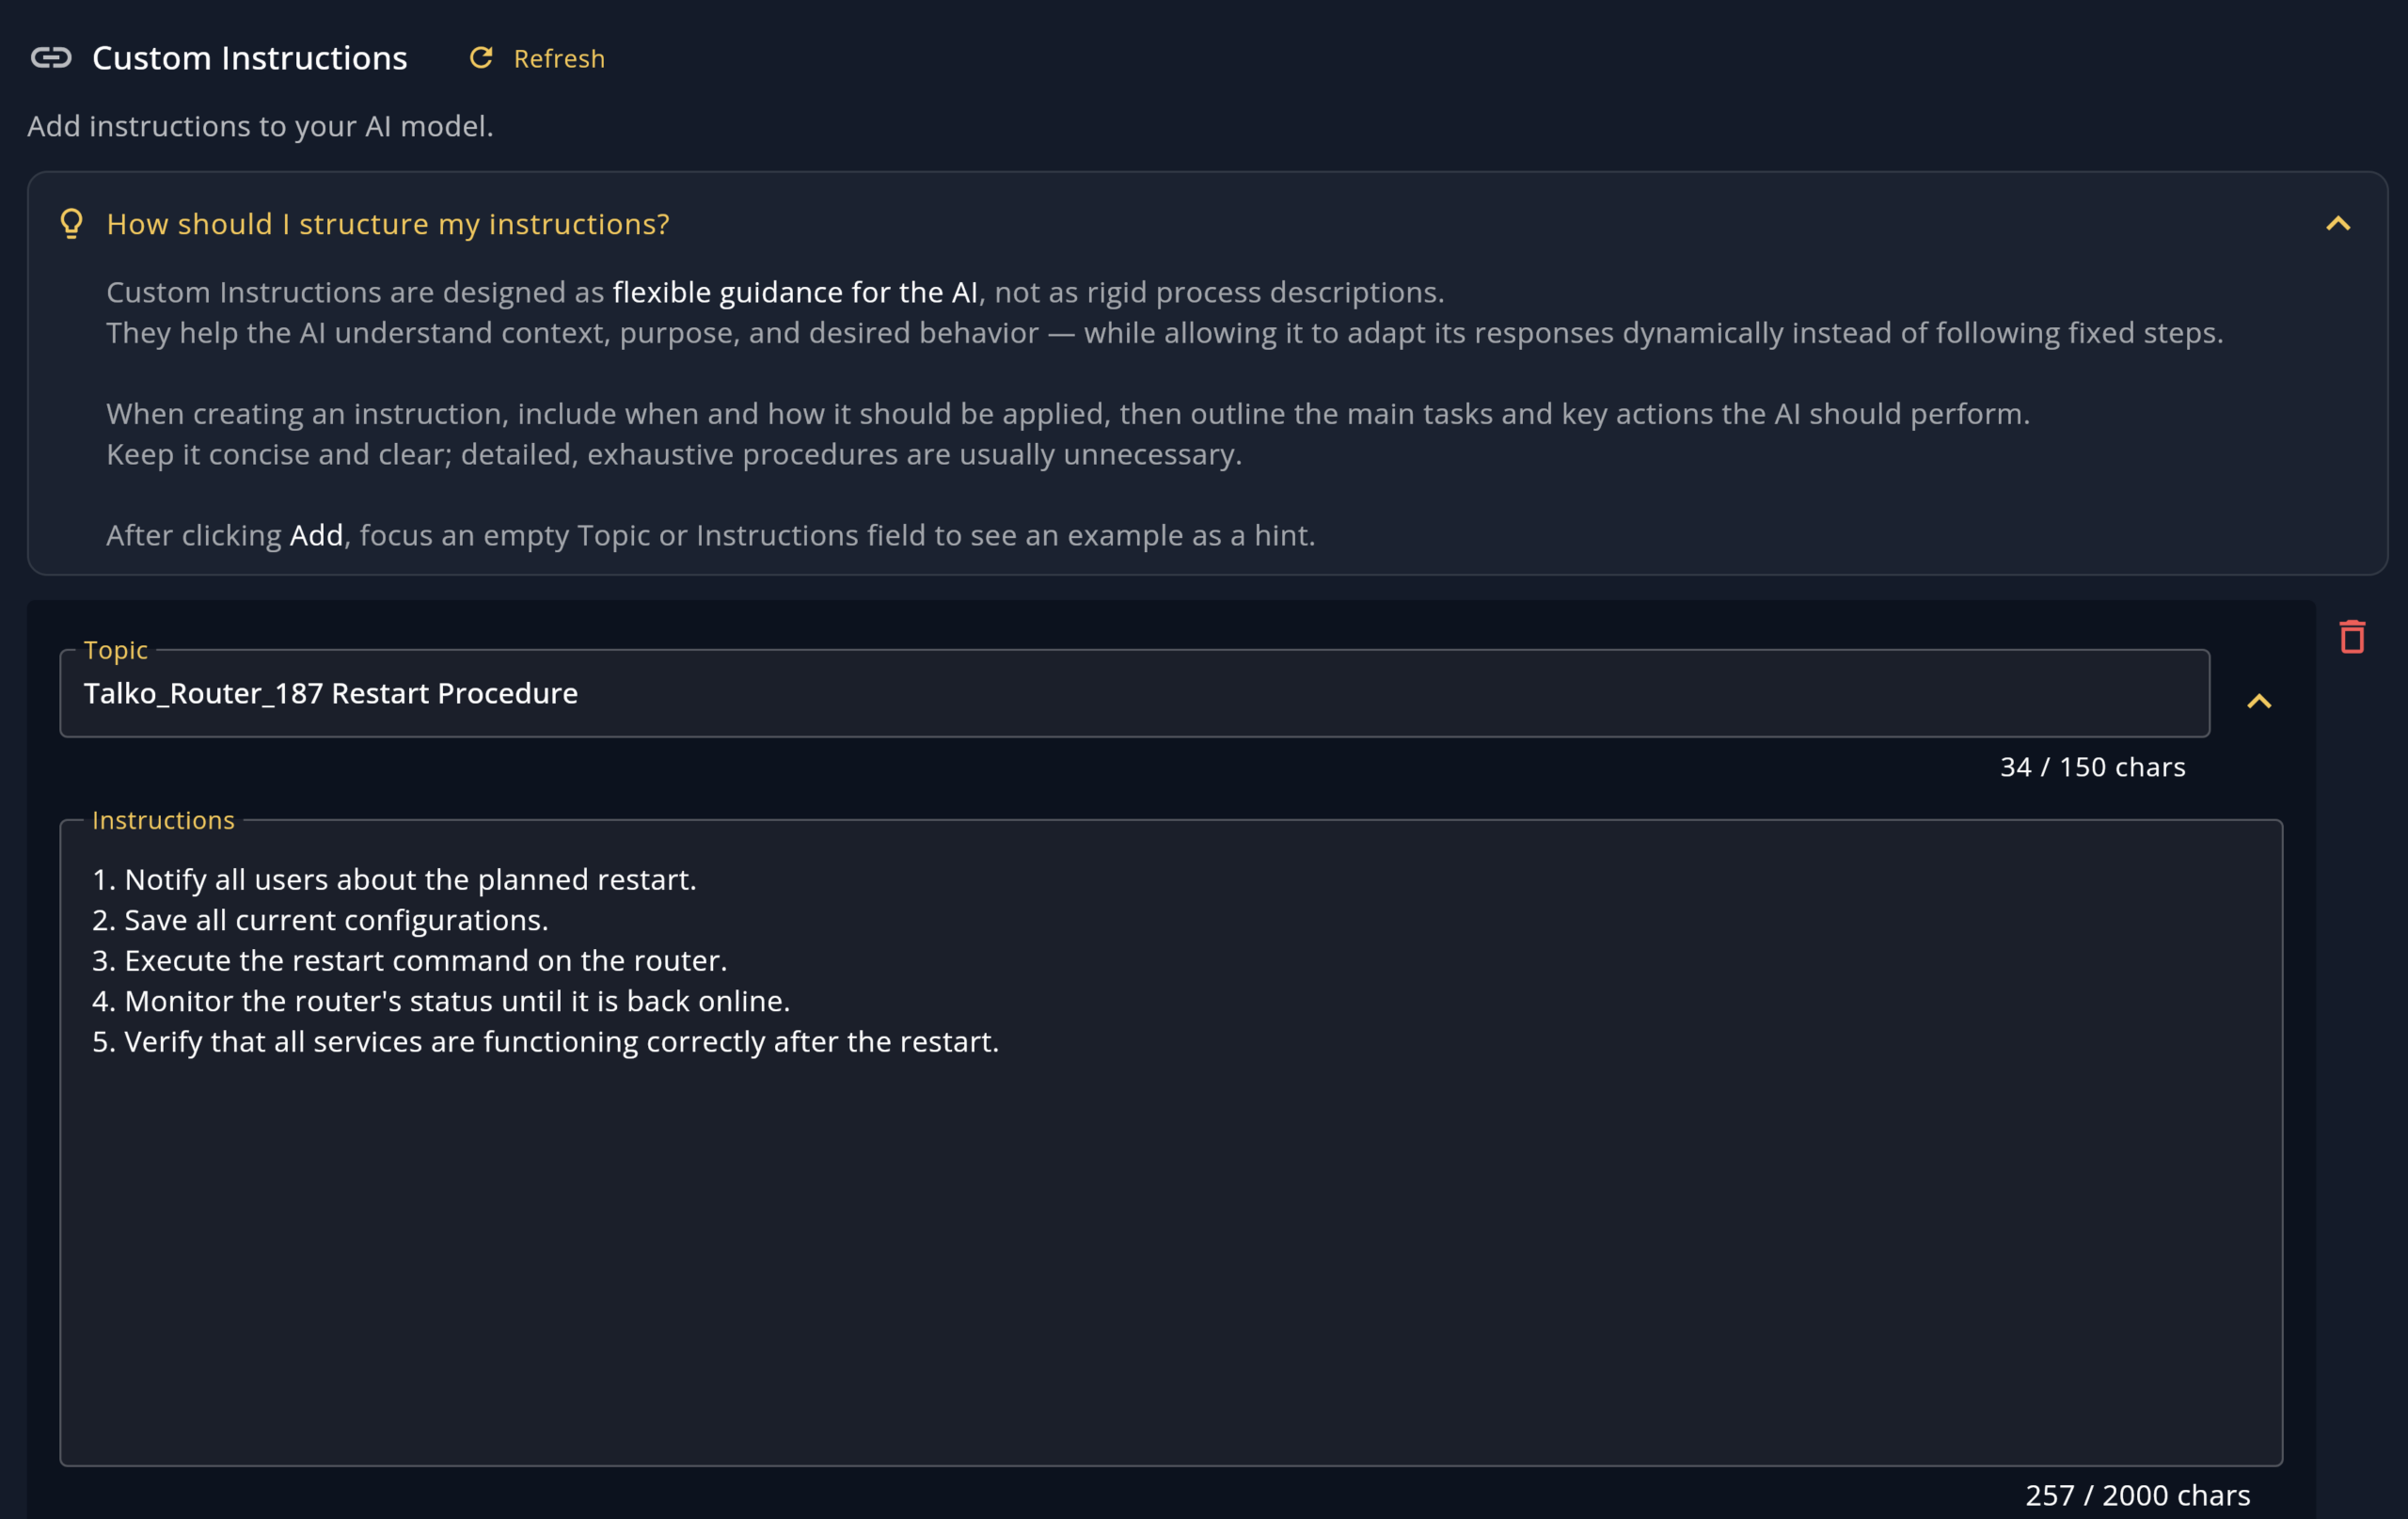The image size is (2408, 1519).
Task: Click the lightbulb hint icon
Action: click(71, 223)
